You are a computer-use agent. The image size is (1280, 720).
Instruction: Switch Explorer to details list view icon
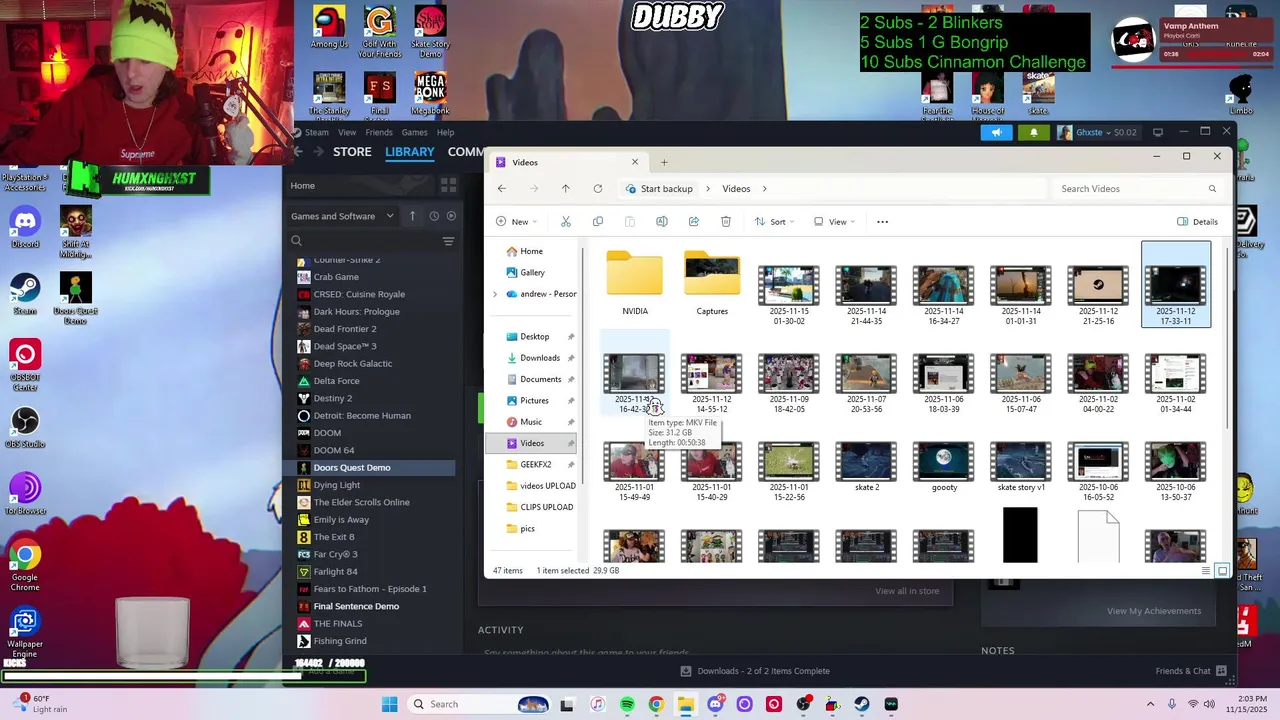coord(1206,570)
